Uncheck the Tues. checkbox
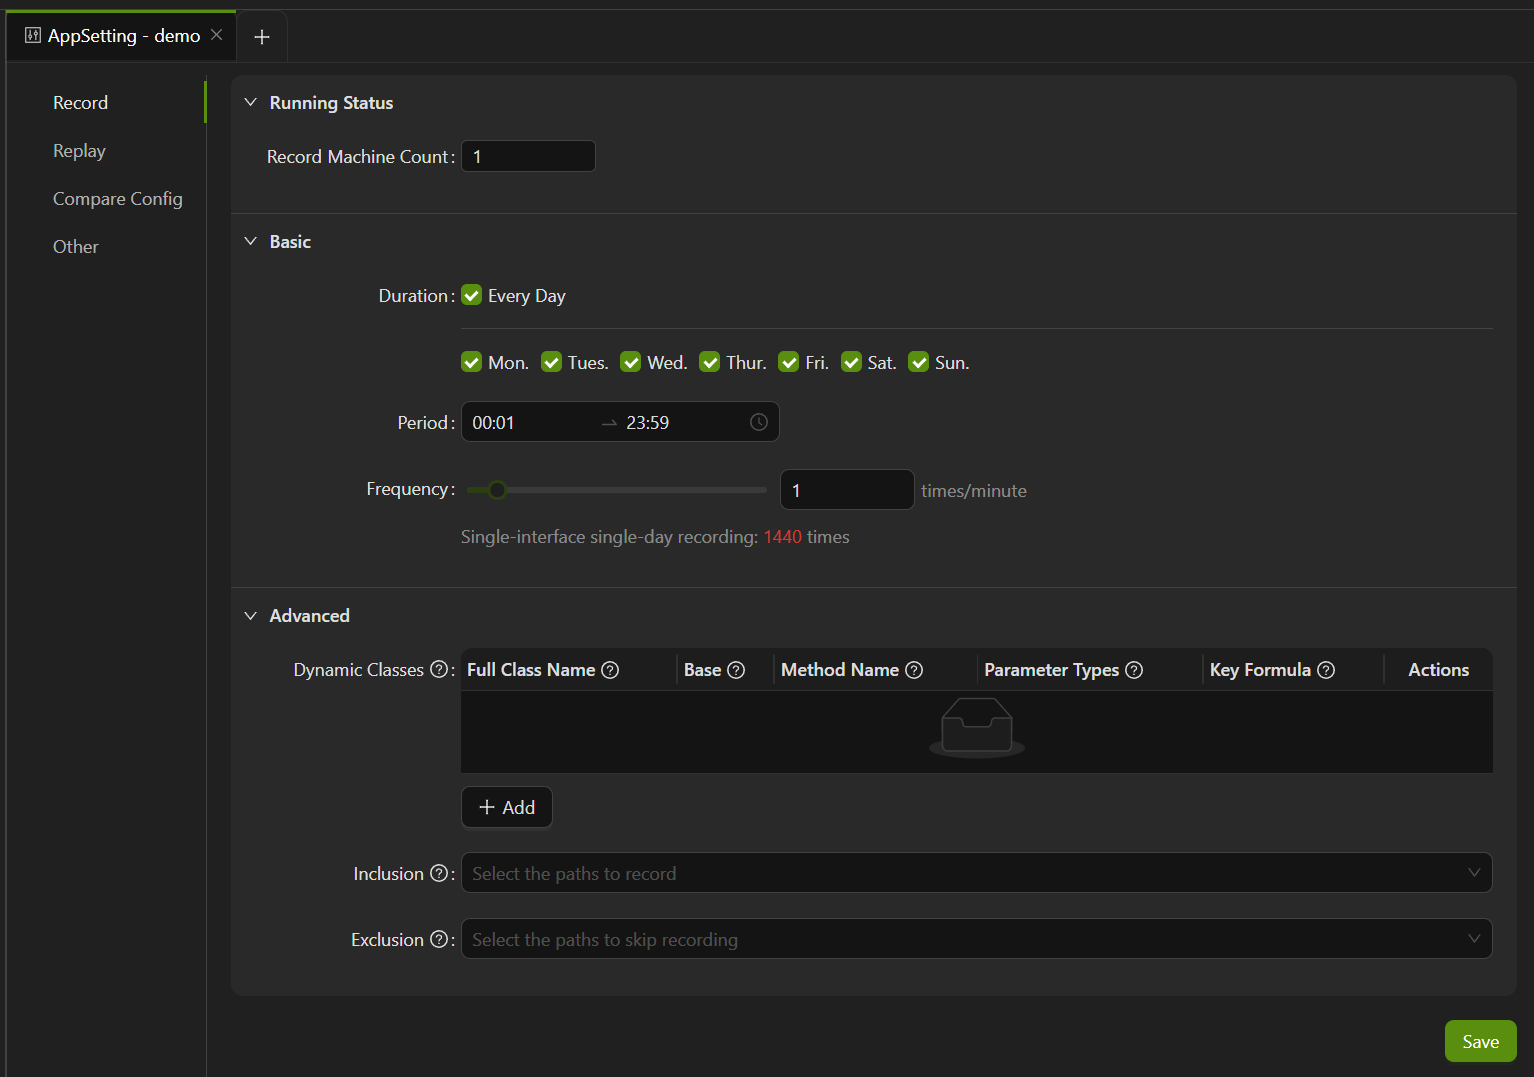The height and width of the screenshot is (1077, 1534). pyautogui.click(x=551, y=362)
